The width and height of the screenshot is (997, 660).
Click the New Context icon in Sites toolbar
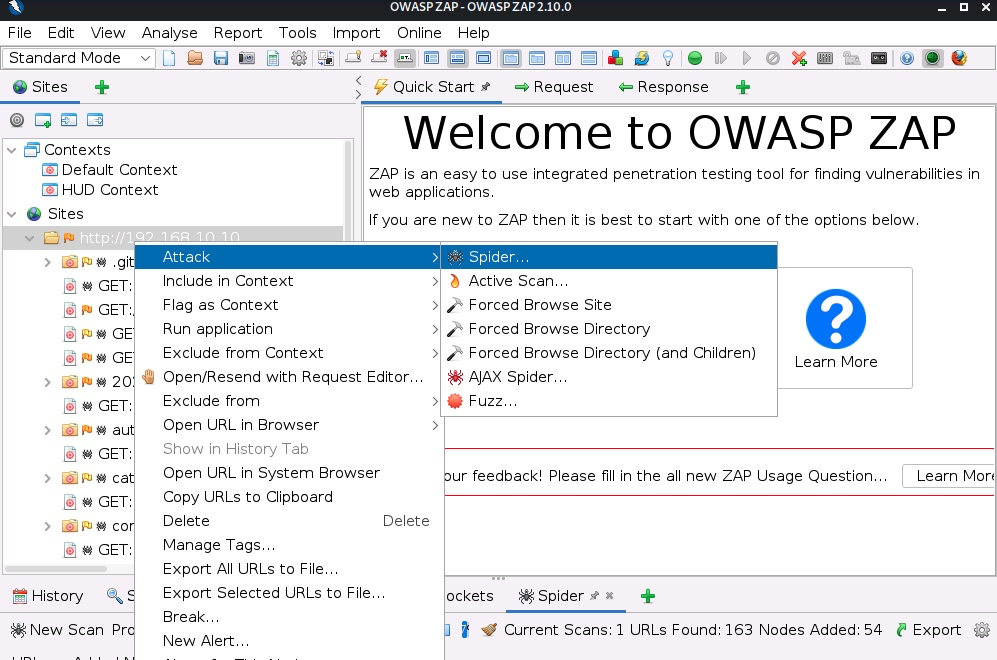click(43, 120)
